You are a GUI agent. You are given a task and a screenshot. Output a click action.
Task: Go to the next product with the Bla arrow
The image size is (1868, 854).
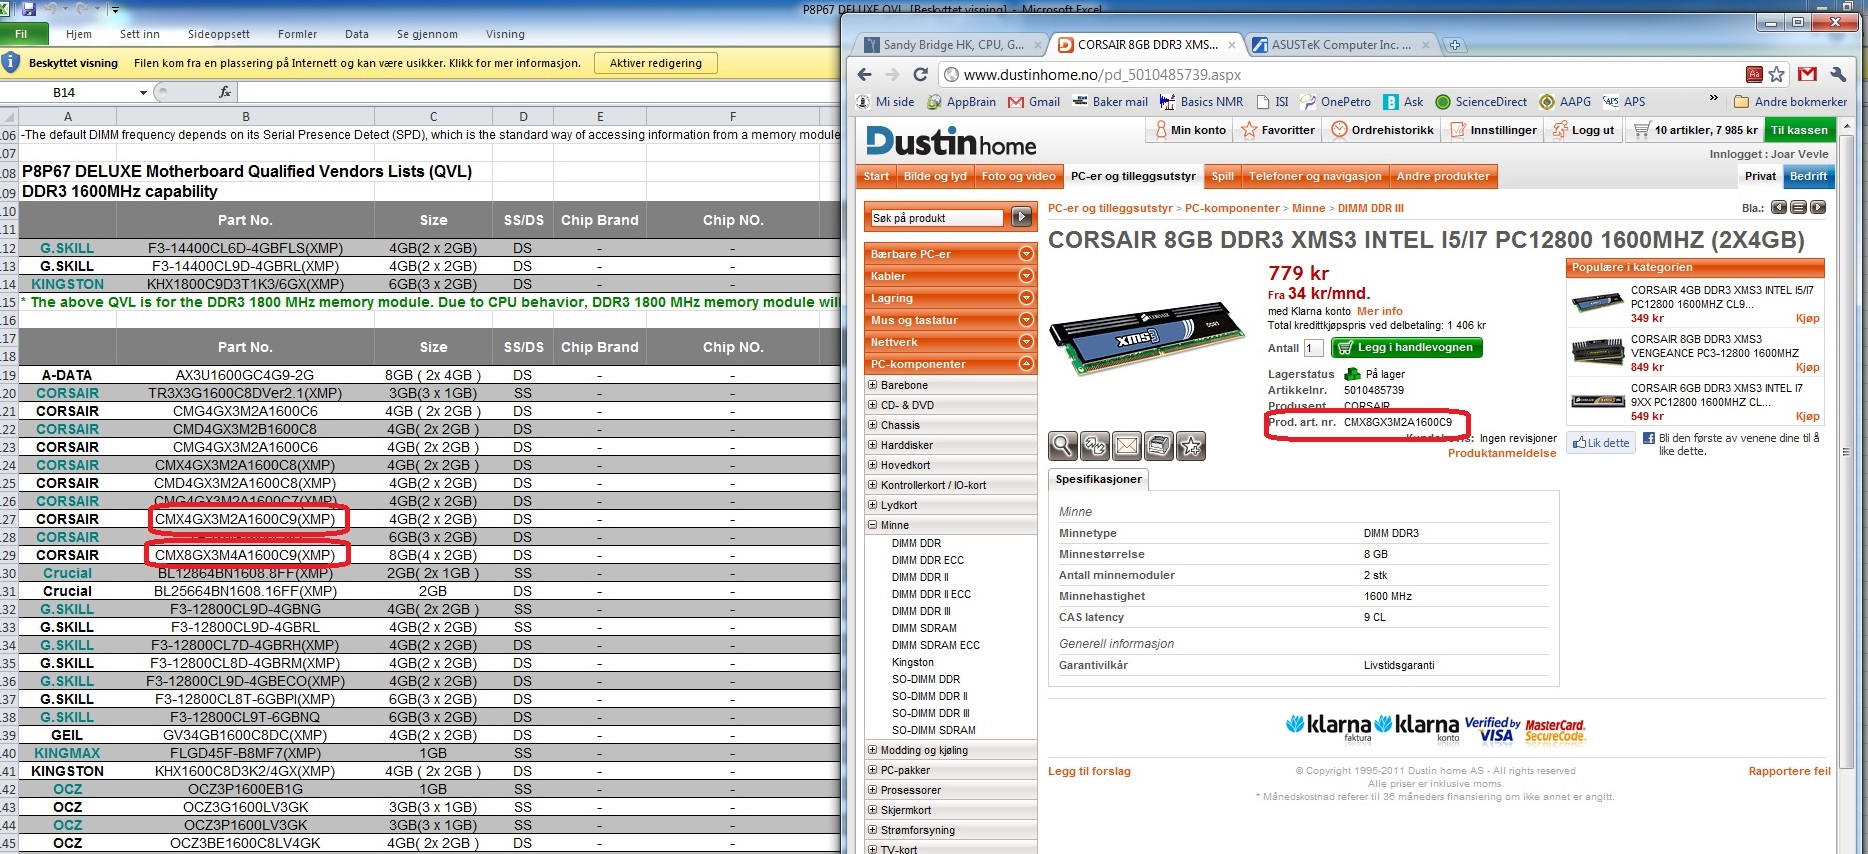click(1818, 208)
